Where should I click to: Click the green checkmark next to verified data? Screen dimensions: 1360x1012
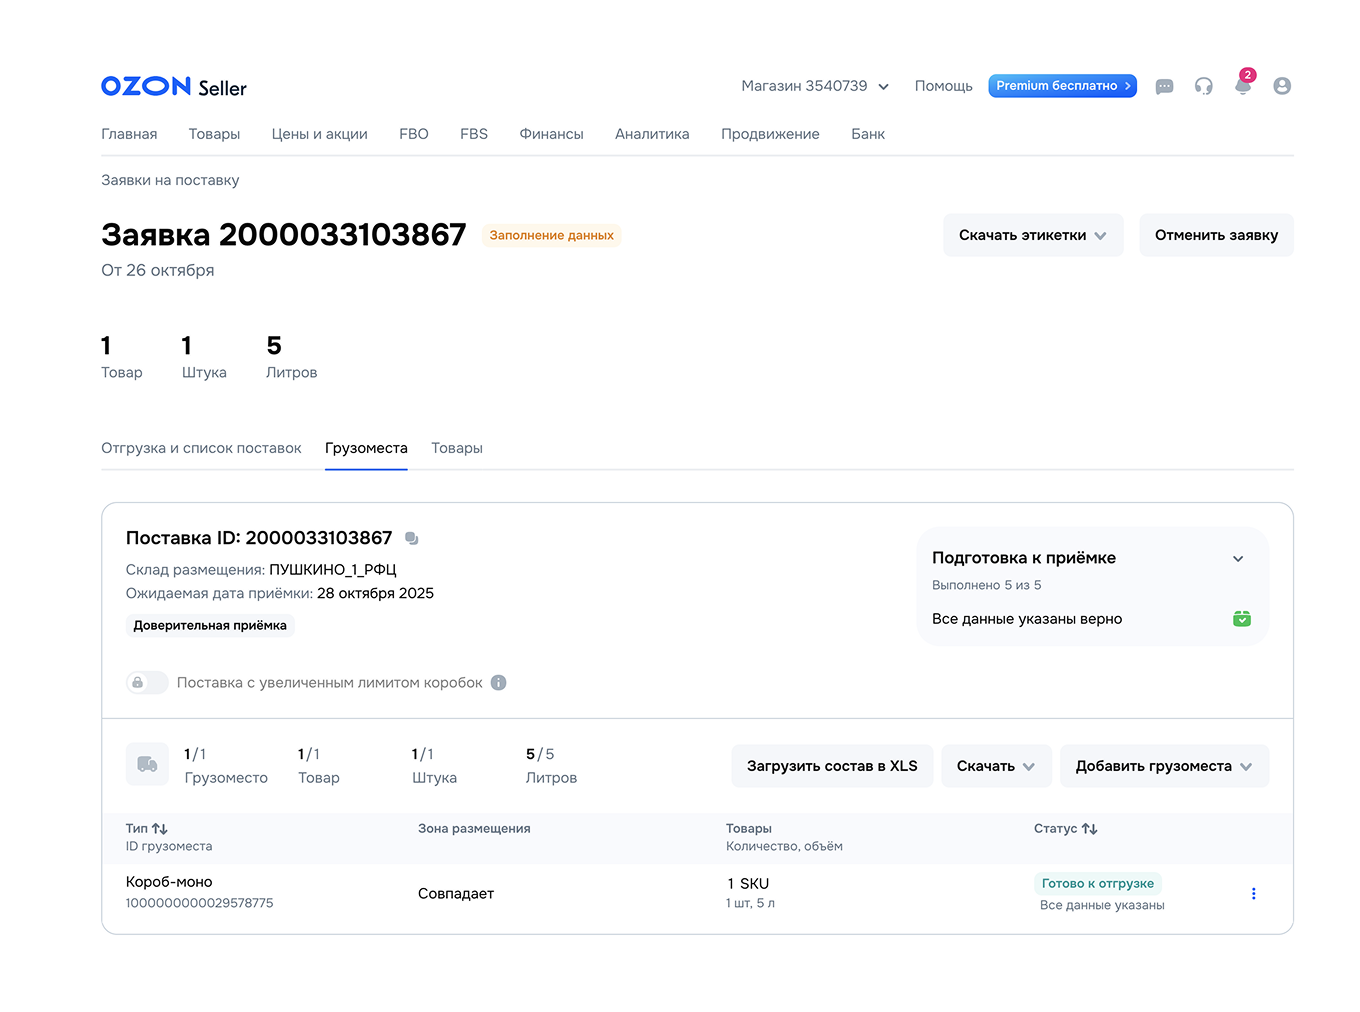click(1241, 618)
